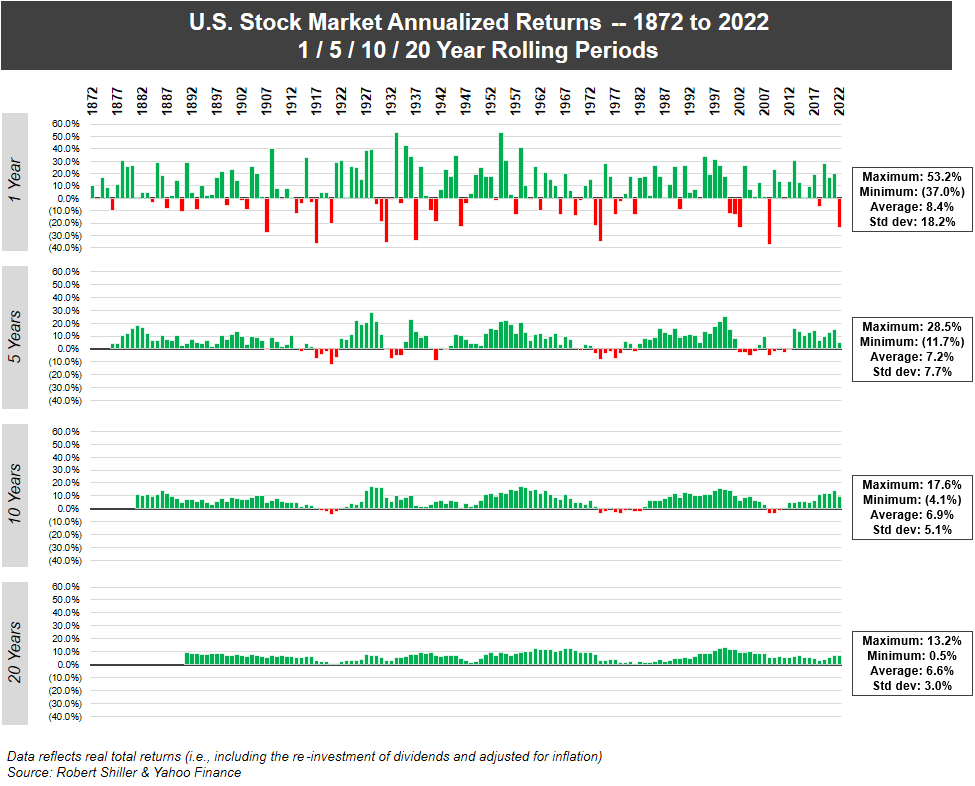975x786 pixels.
Task: Select the stats box showing Maximum: 28.5%
Action: 910,348
